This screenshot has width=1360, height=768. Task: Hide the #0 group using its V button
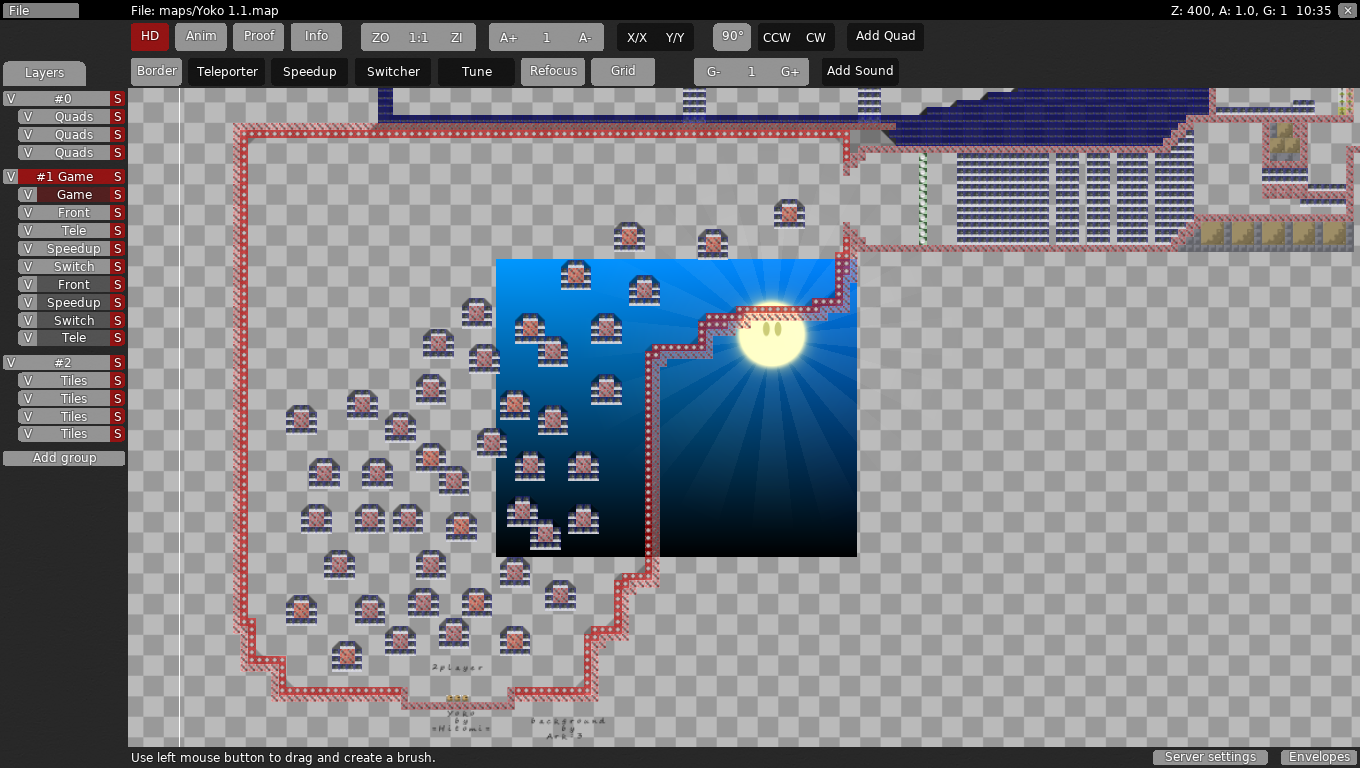(x=10, y=99)
